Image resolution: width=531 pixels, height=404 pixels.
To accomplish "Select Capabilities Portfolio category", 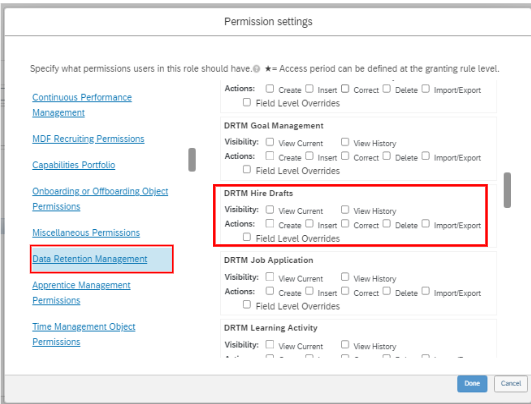I will pos(73,165).
